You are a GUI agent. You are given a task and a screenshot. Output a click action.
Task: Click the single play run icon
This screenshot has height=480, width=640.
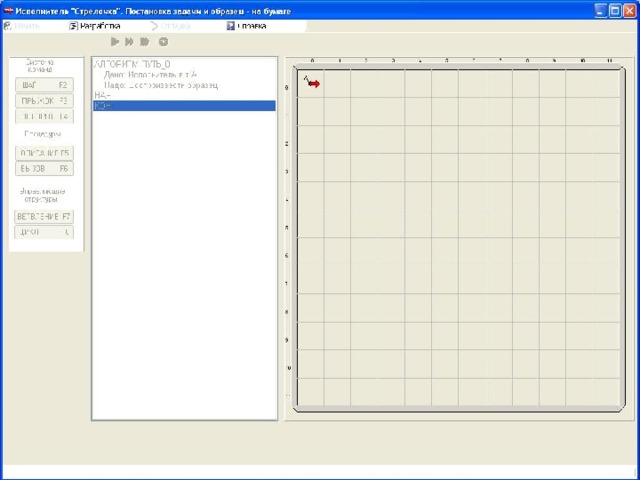(115, 42)
